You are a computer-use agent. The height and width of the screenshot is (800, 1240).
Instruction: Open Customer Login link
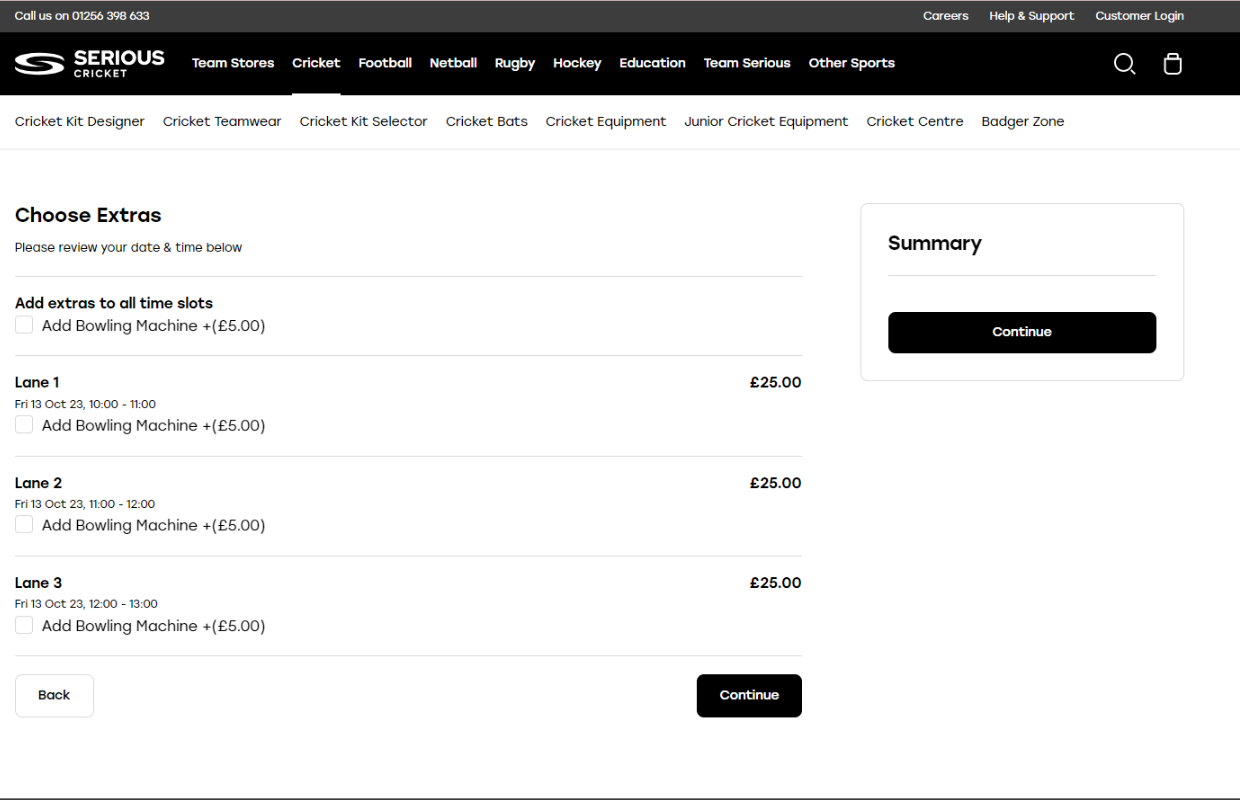coord(1139,16)
